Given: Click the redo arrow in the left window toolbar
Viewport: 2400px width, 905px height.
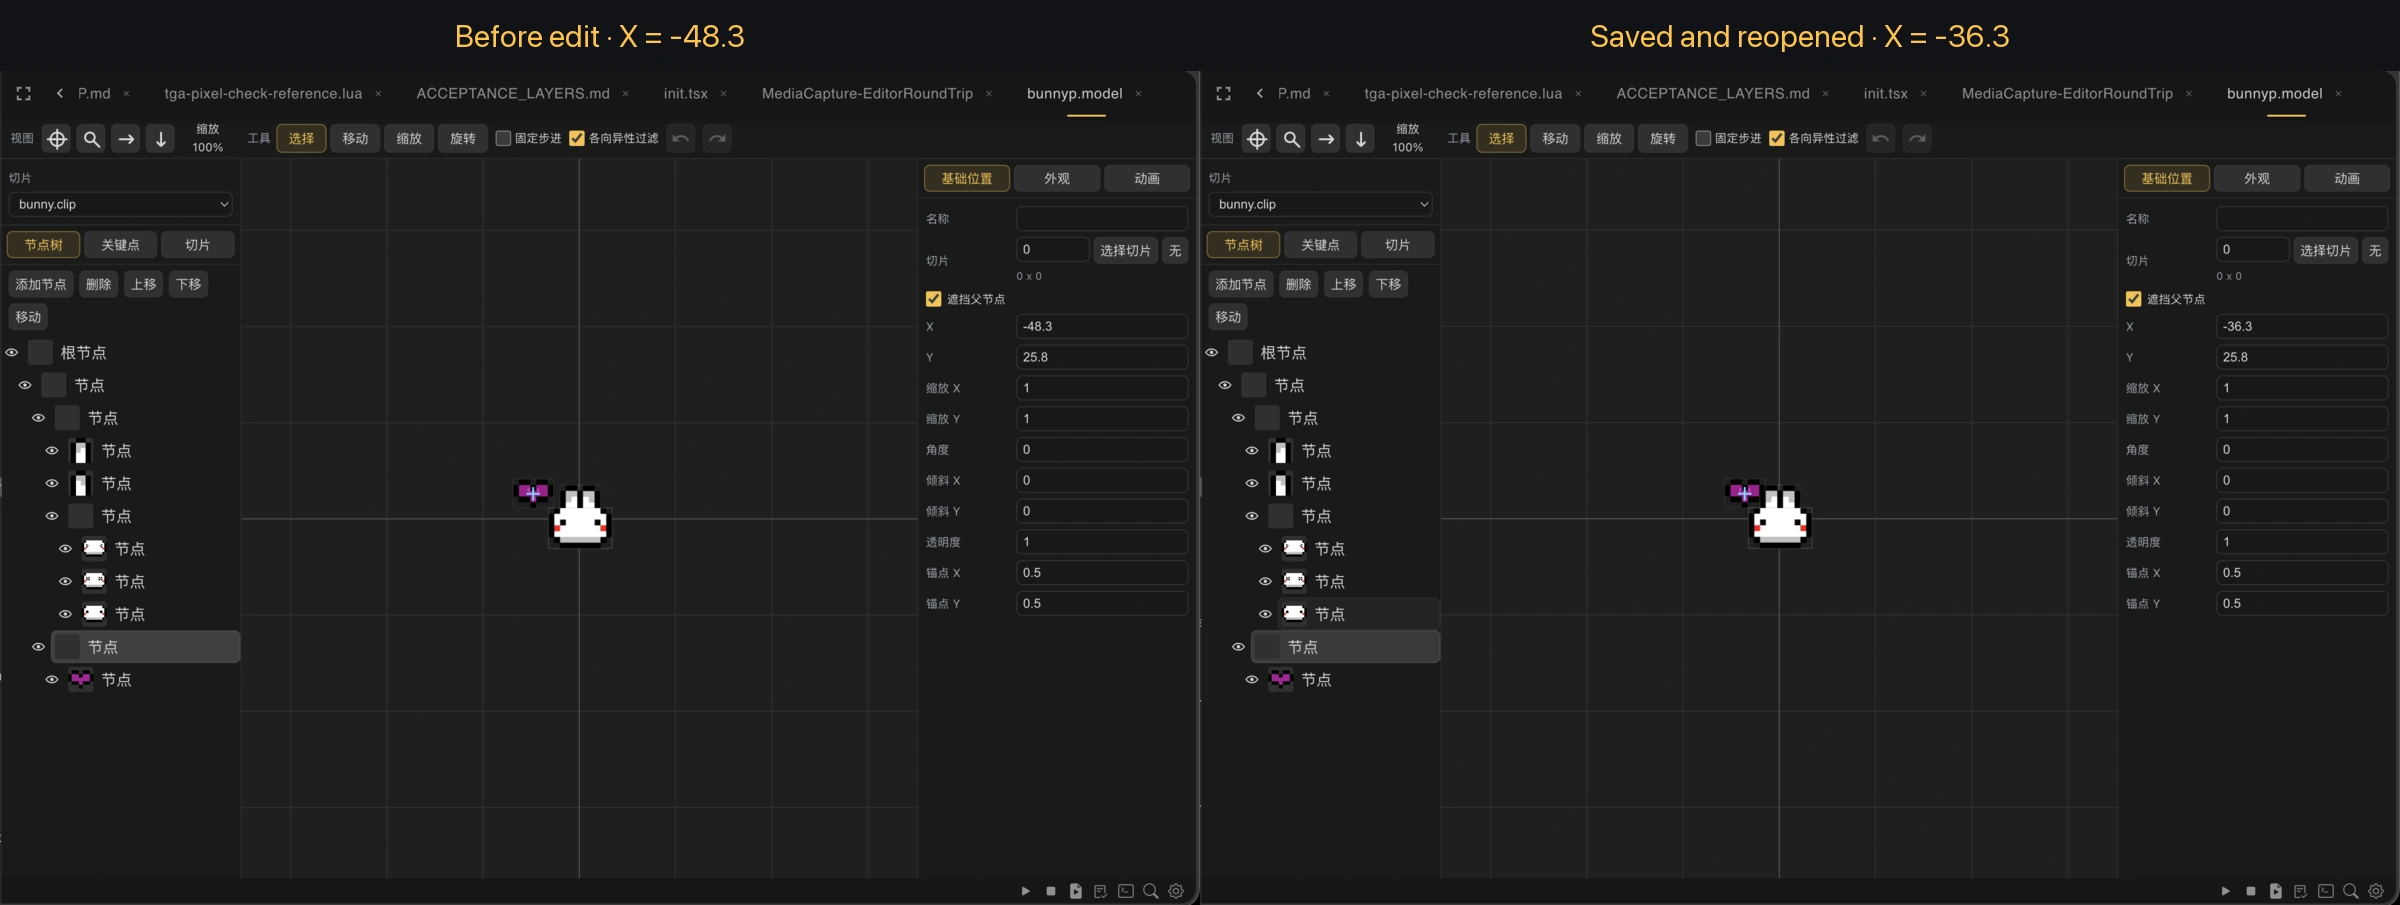Looking at the screenshot, I should (717, 138).
